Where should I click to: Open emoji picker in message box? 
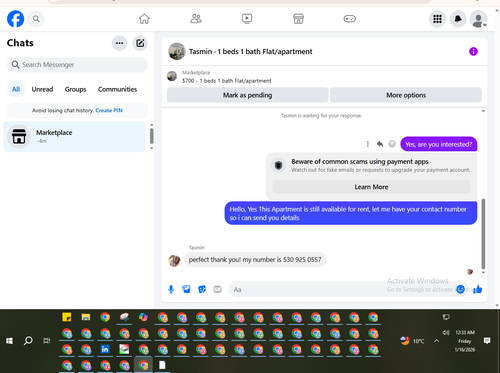click(x=460, y=289)
